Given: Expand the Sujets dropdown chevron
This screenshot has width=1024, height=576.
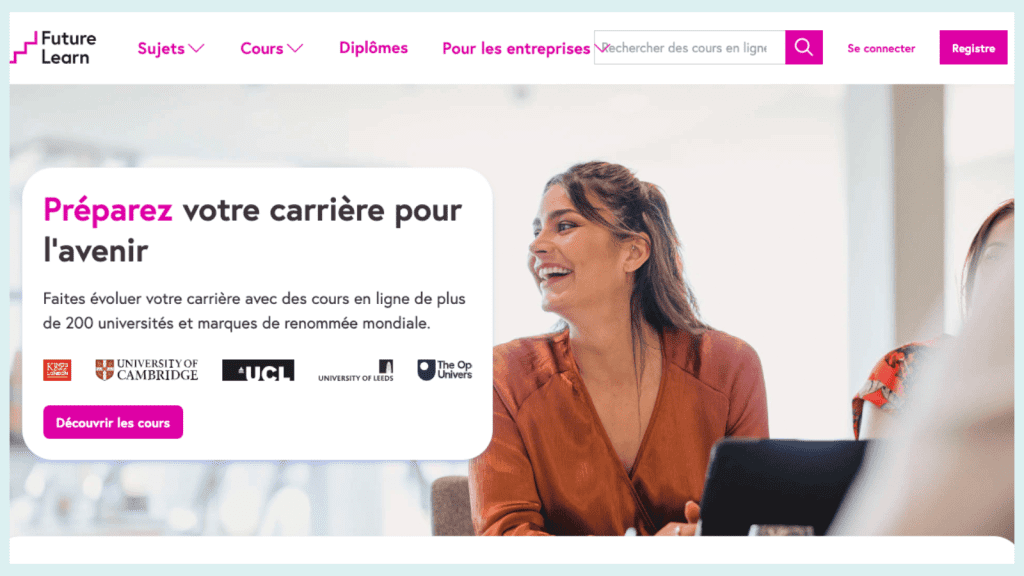Looking at the screenshot, I should coord(197,48).
